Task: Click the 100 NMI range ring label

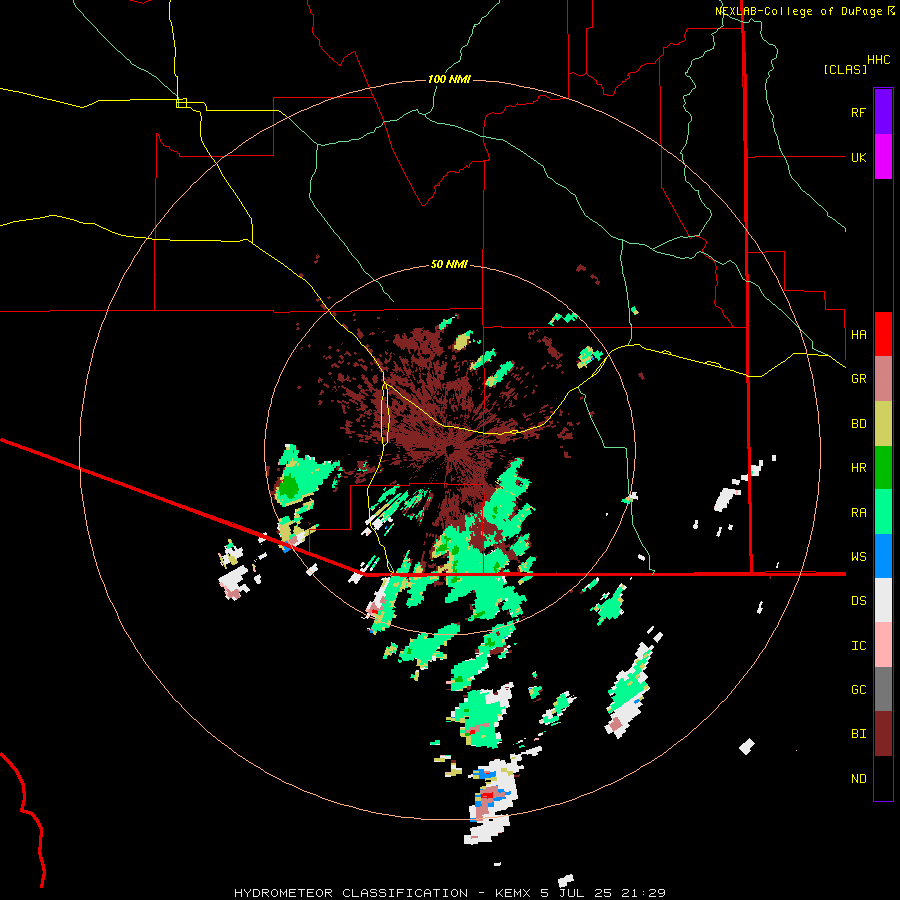Action: (449, 79)
